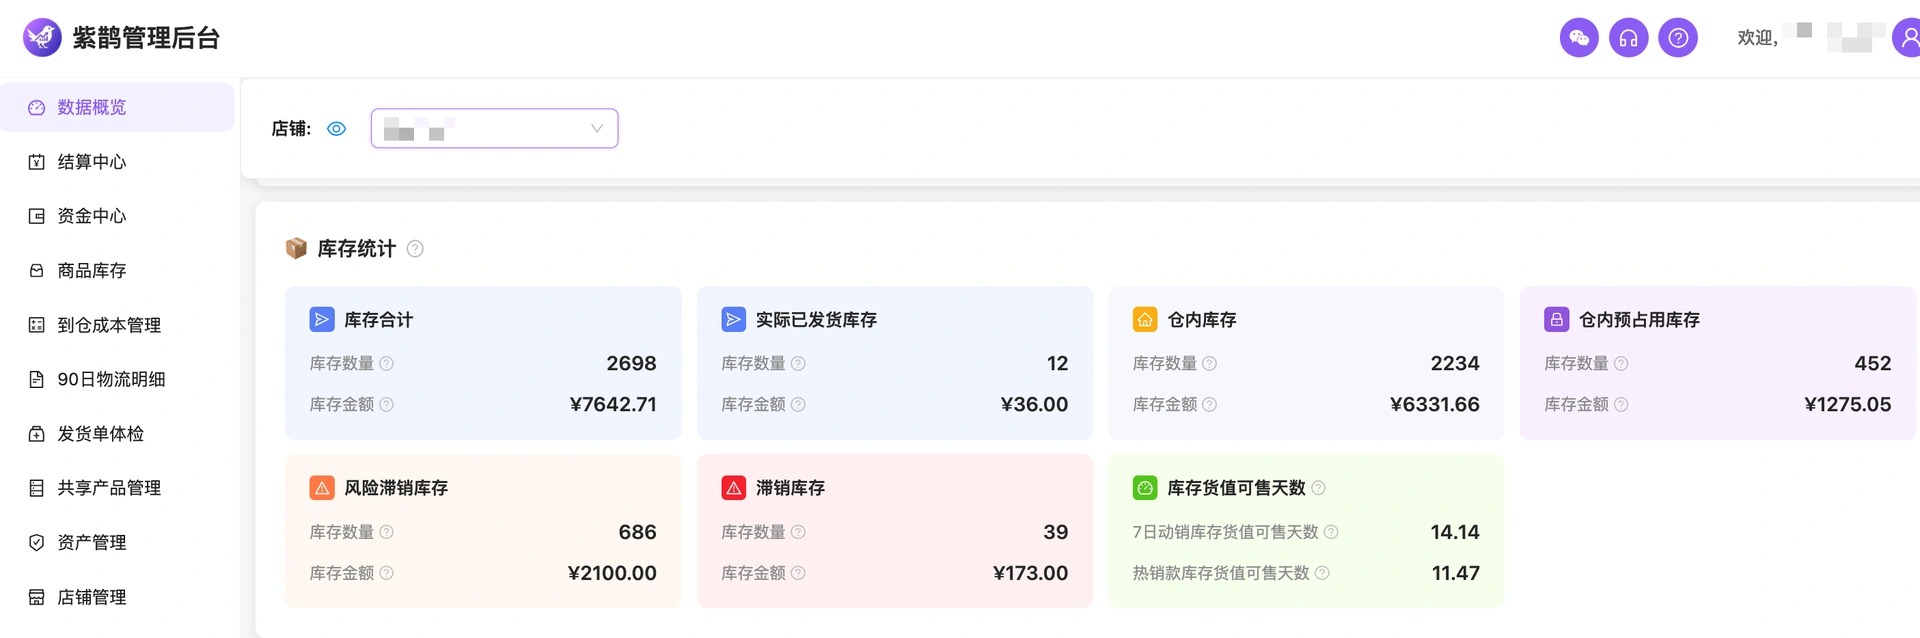Click 库存金额 help icon in 库存合计 card
The image size is (1920, 638).
coord(386,405)
